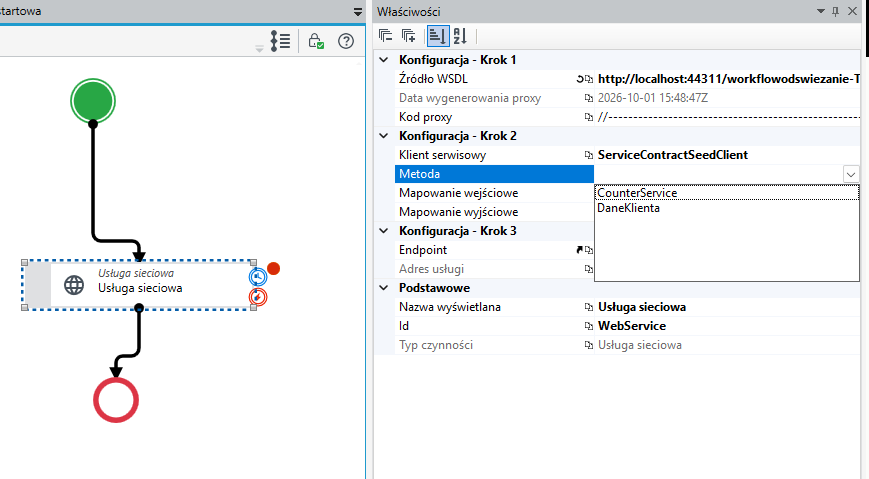Click the property marker icon for Adres usługi

pyautogui.click(x=589, y=269)
